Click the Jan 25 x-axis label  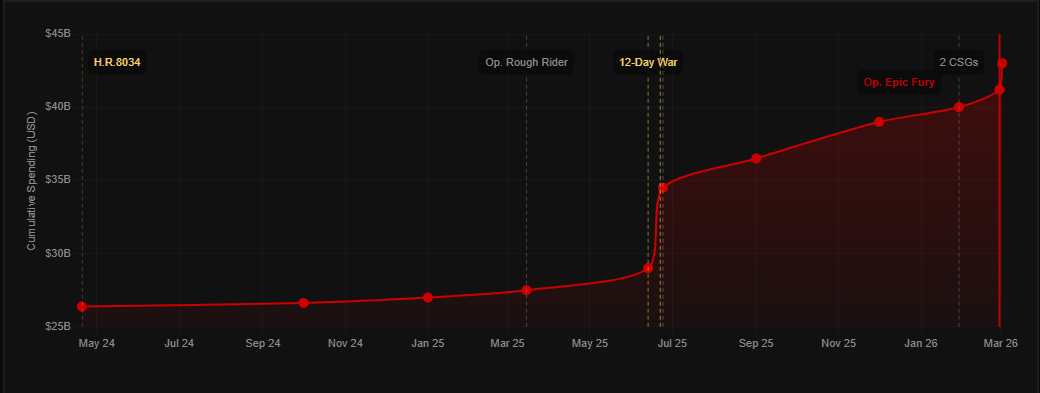click(x=428, y=344)
